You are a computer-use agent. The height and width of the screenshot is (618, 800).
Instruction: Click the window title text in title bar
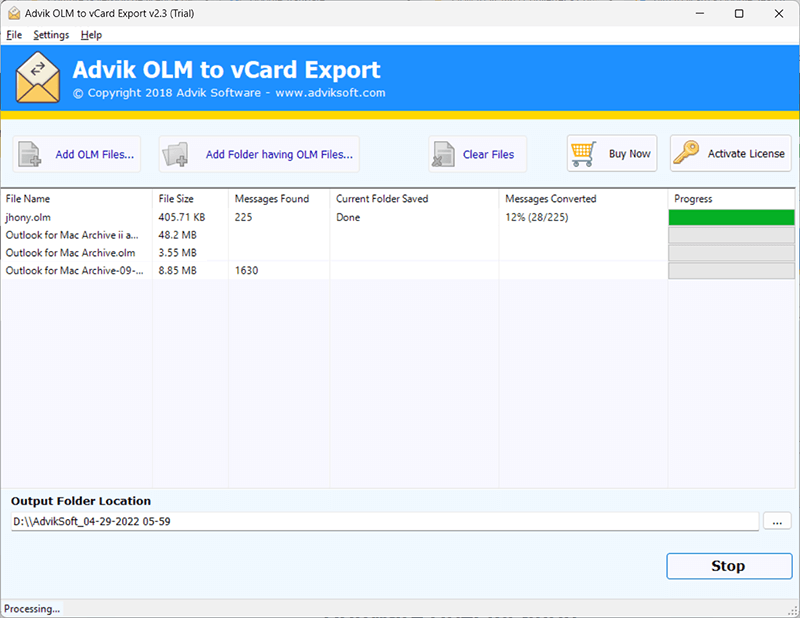[x=110, y=13]
